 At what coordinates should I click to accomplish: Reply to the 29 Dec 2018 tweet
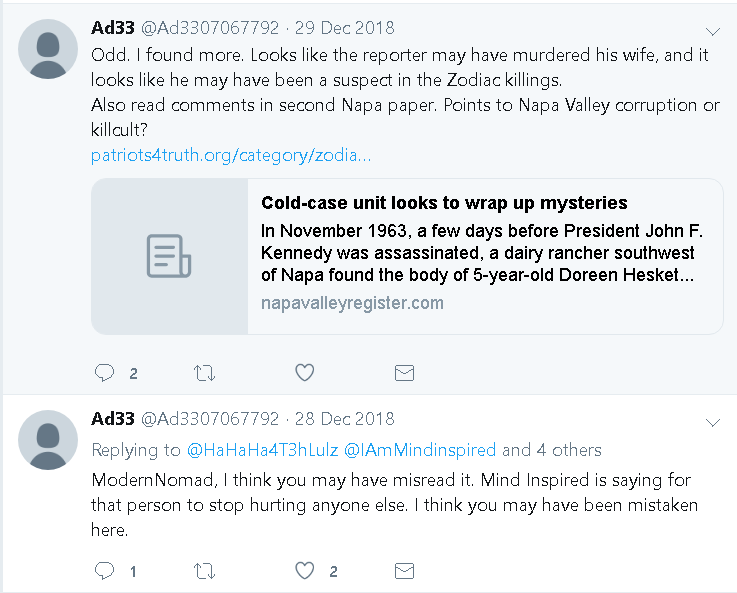104,373
